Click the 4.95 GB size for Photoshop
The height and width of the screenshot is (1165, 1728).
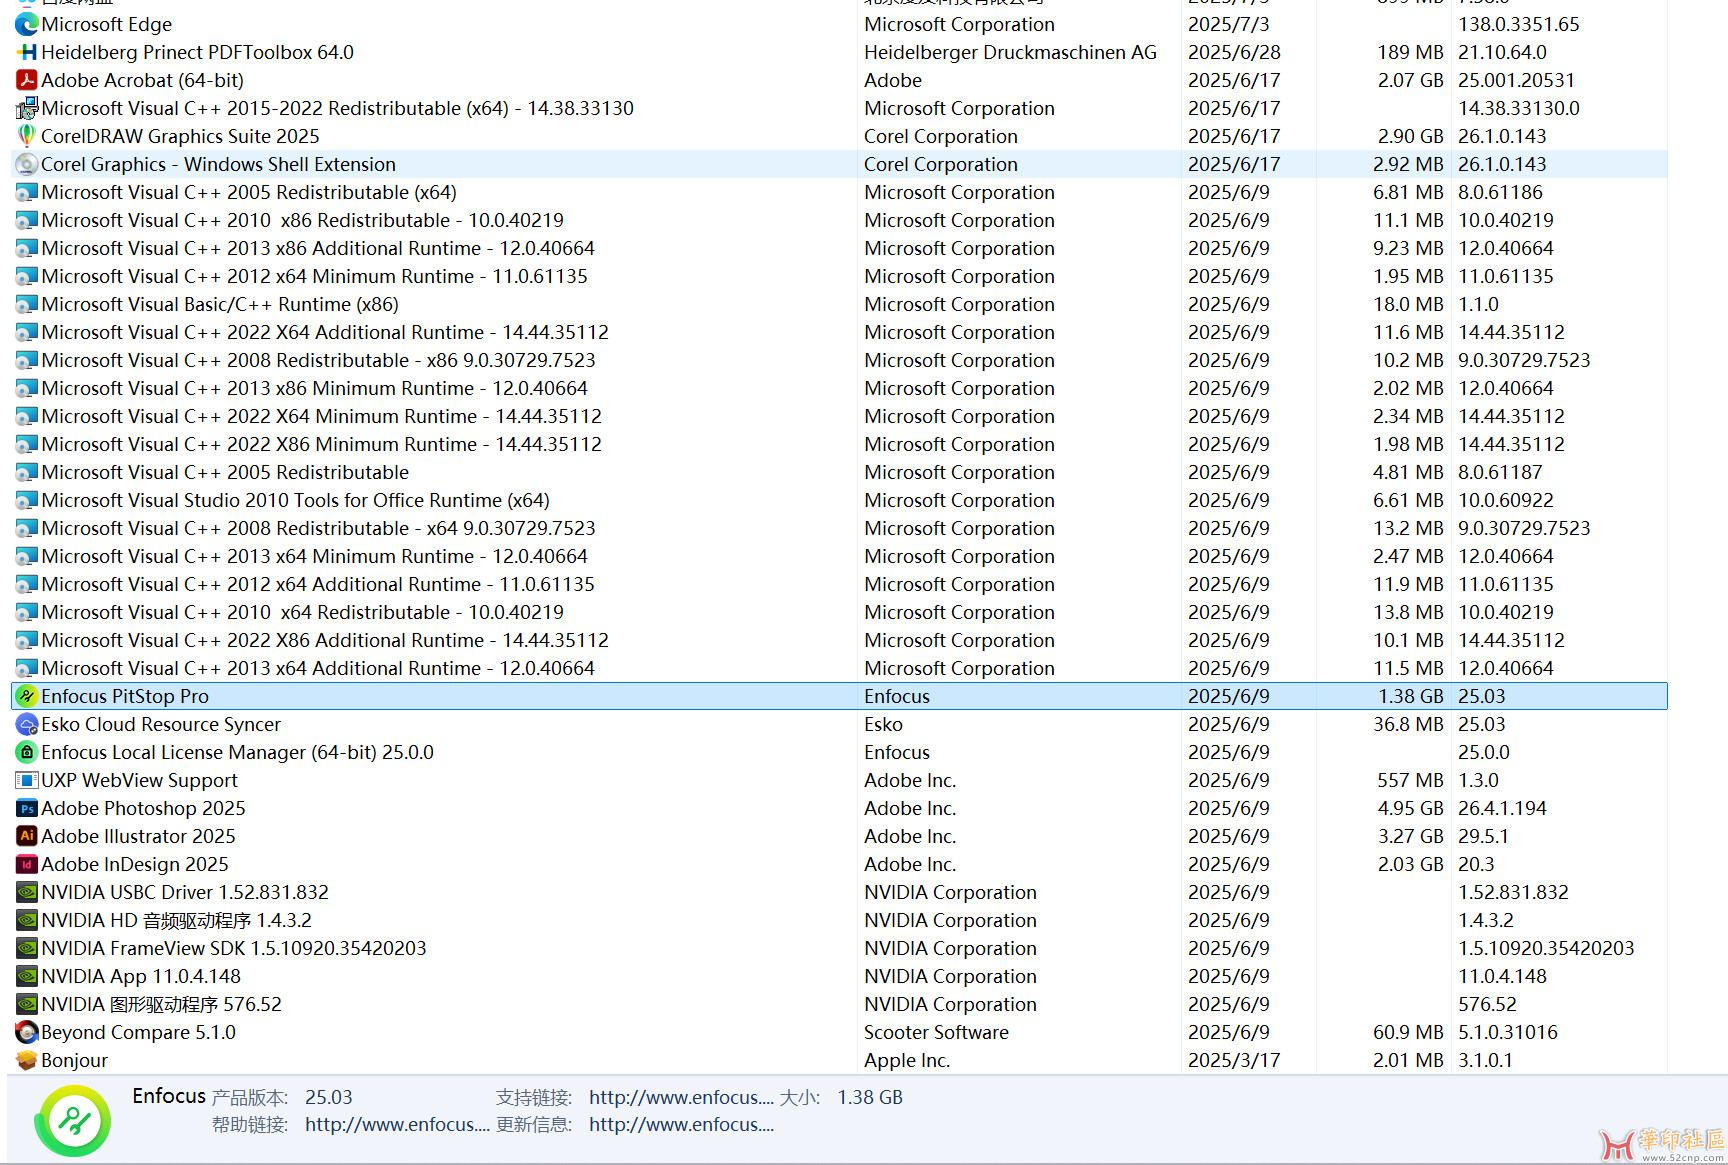pos(1410,808)
